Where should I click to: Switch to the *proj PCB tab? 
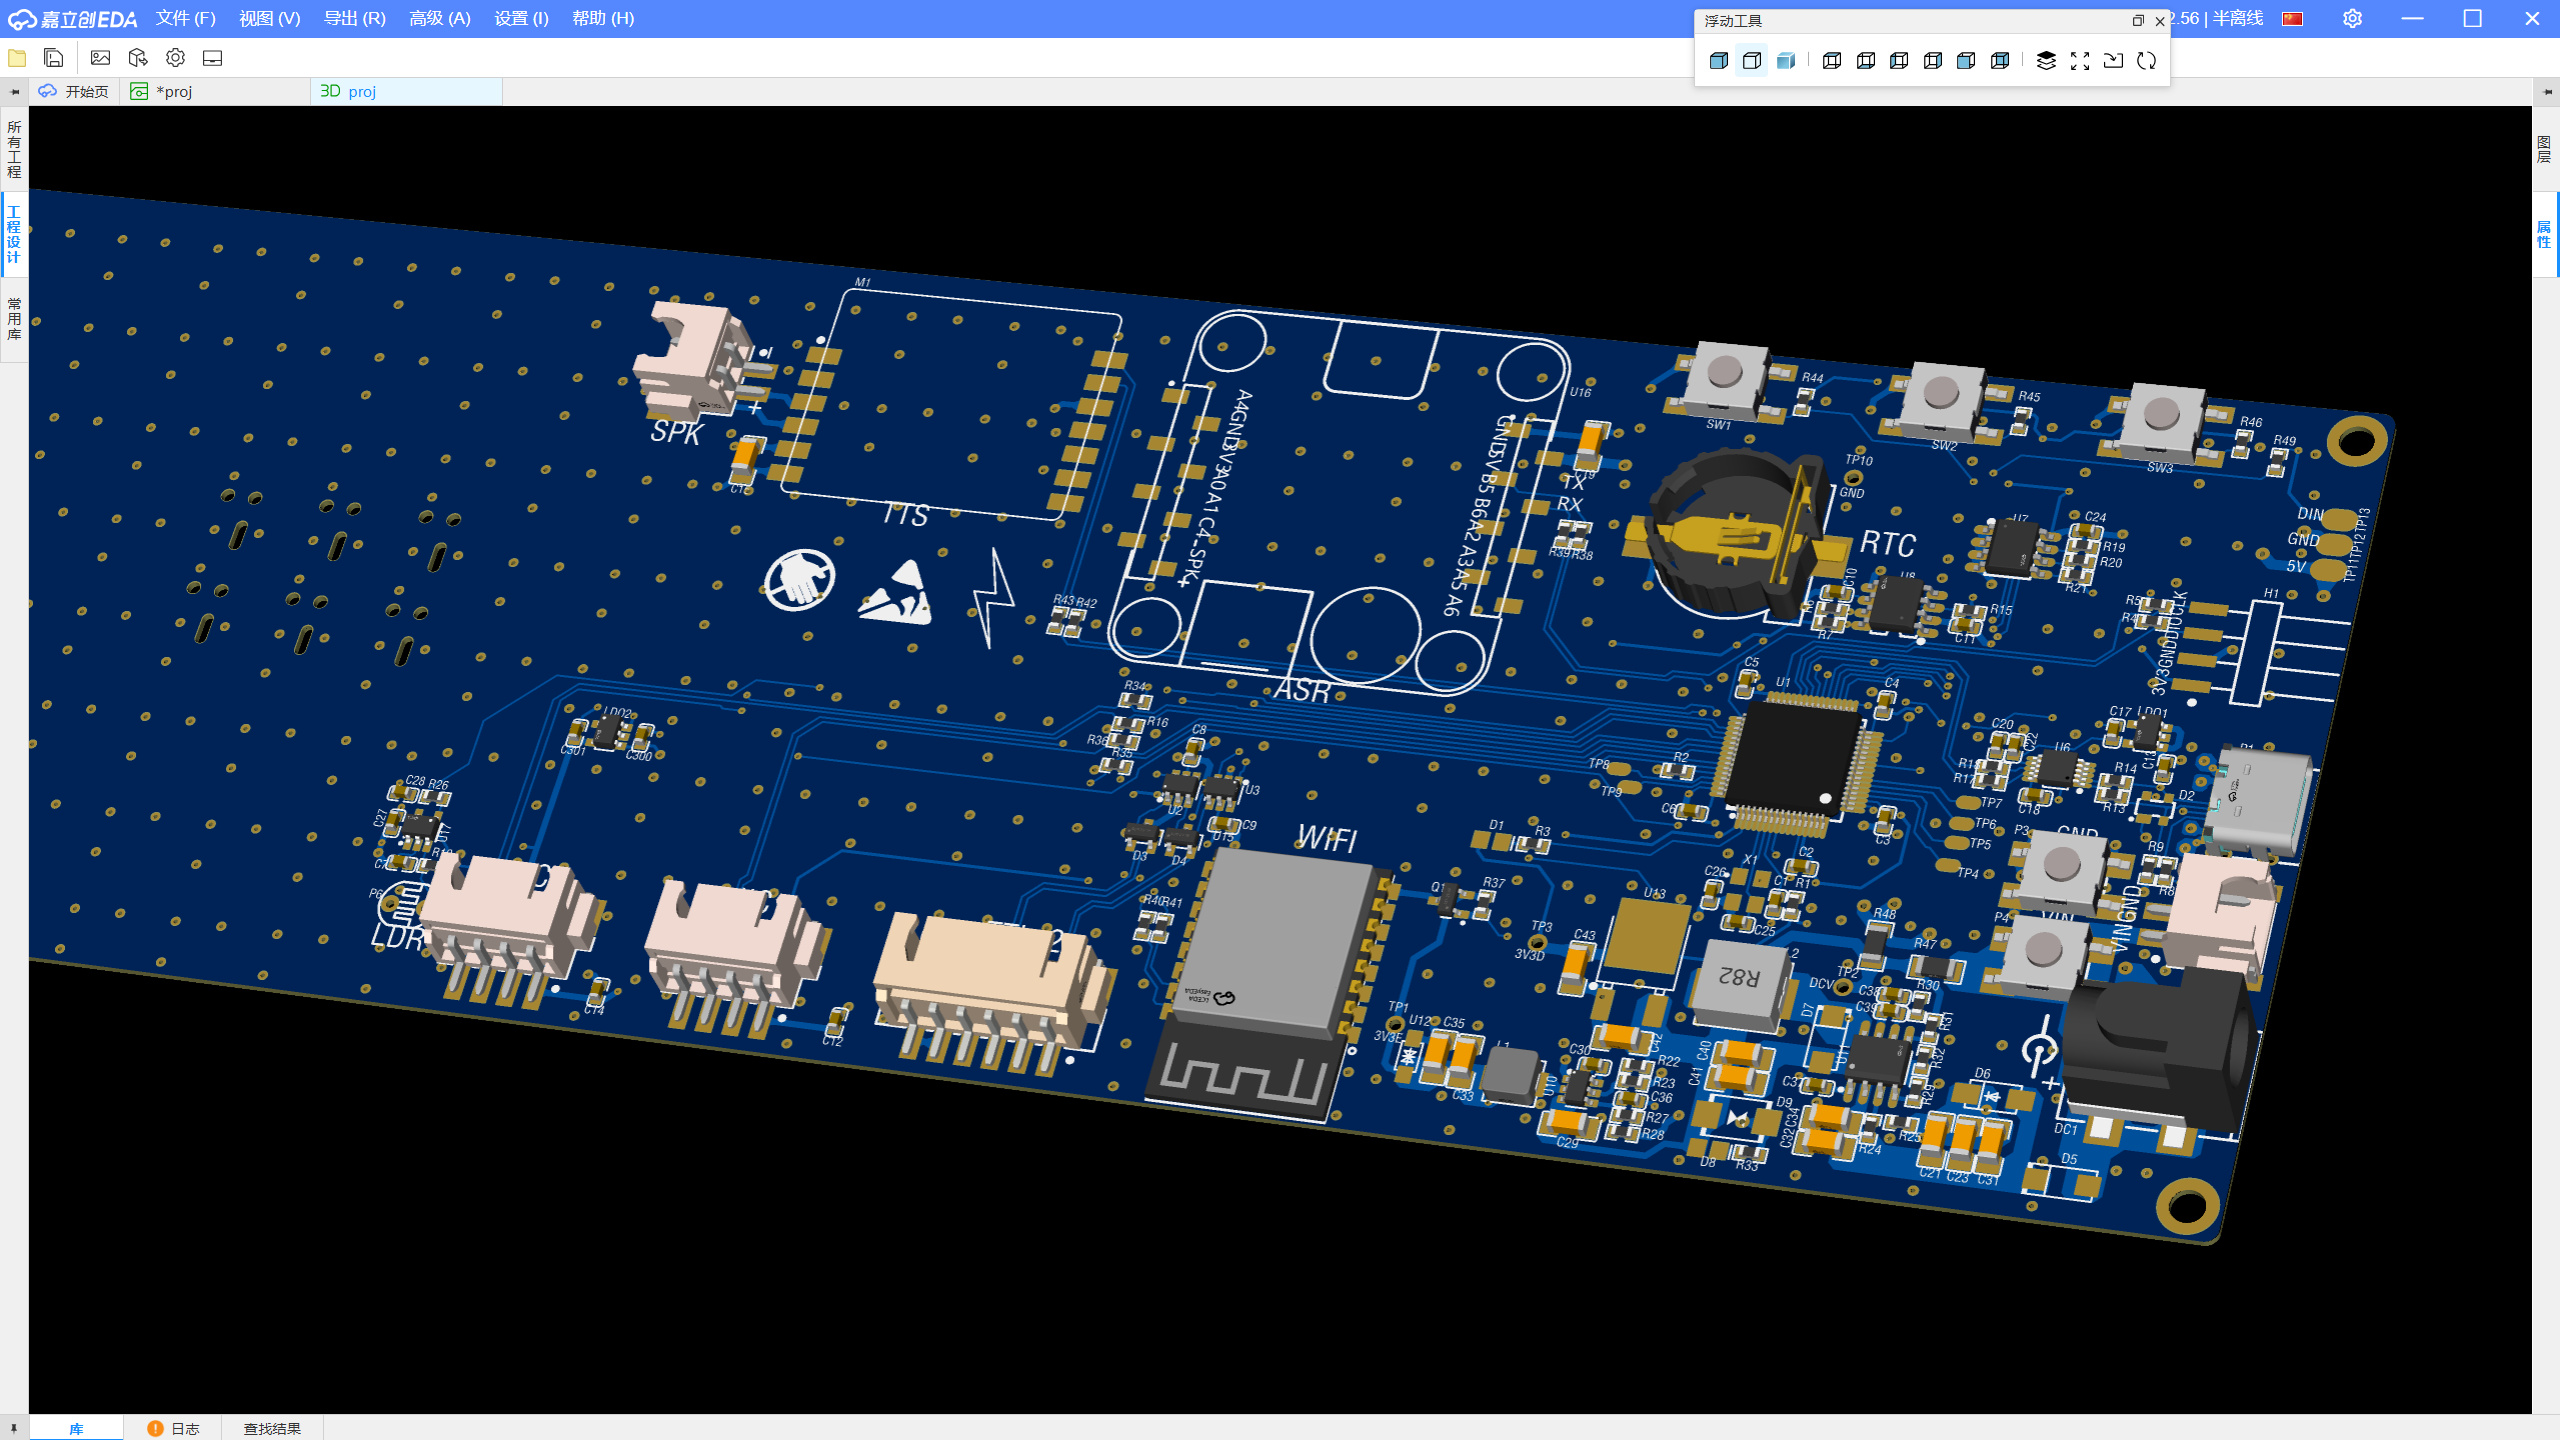(175, 91)
